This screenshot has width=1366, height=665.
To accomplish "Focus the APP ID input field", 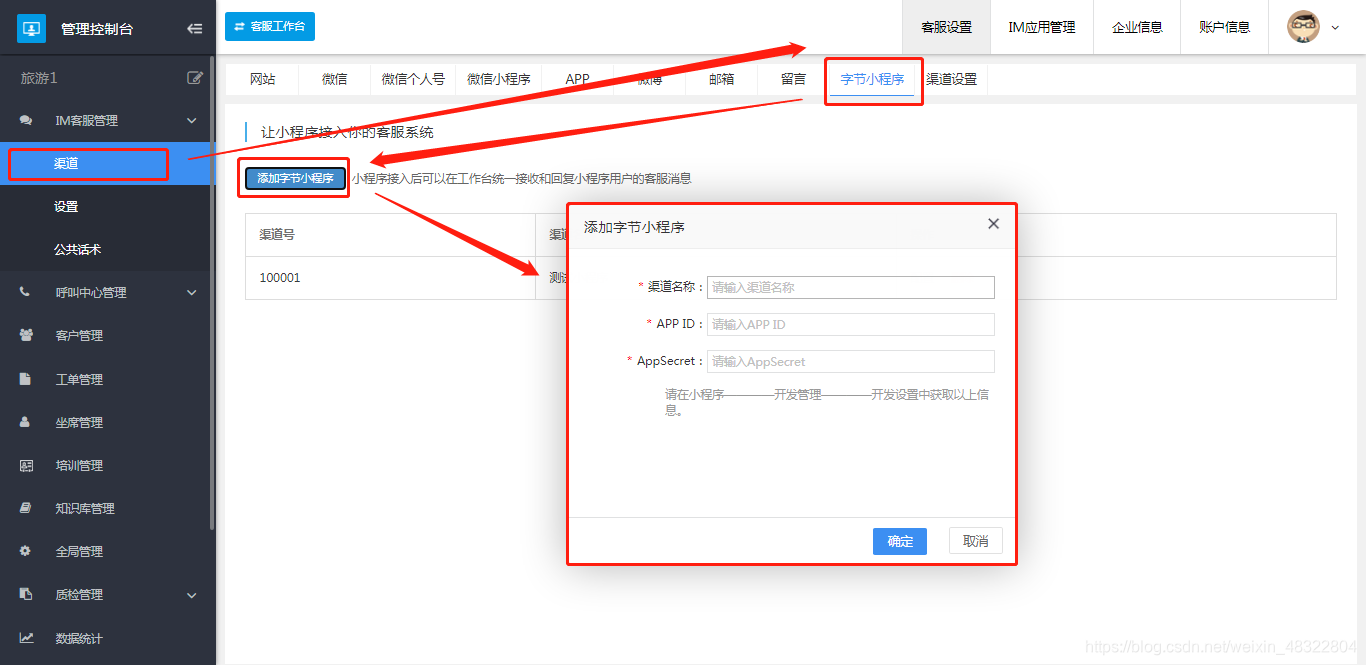I will click(x=851, y=324).
